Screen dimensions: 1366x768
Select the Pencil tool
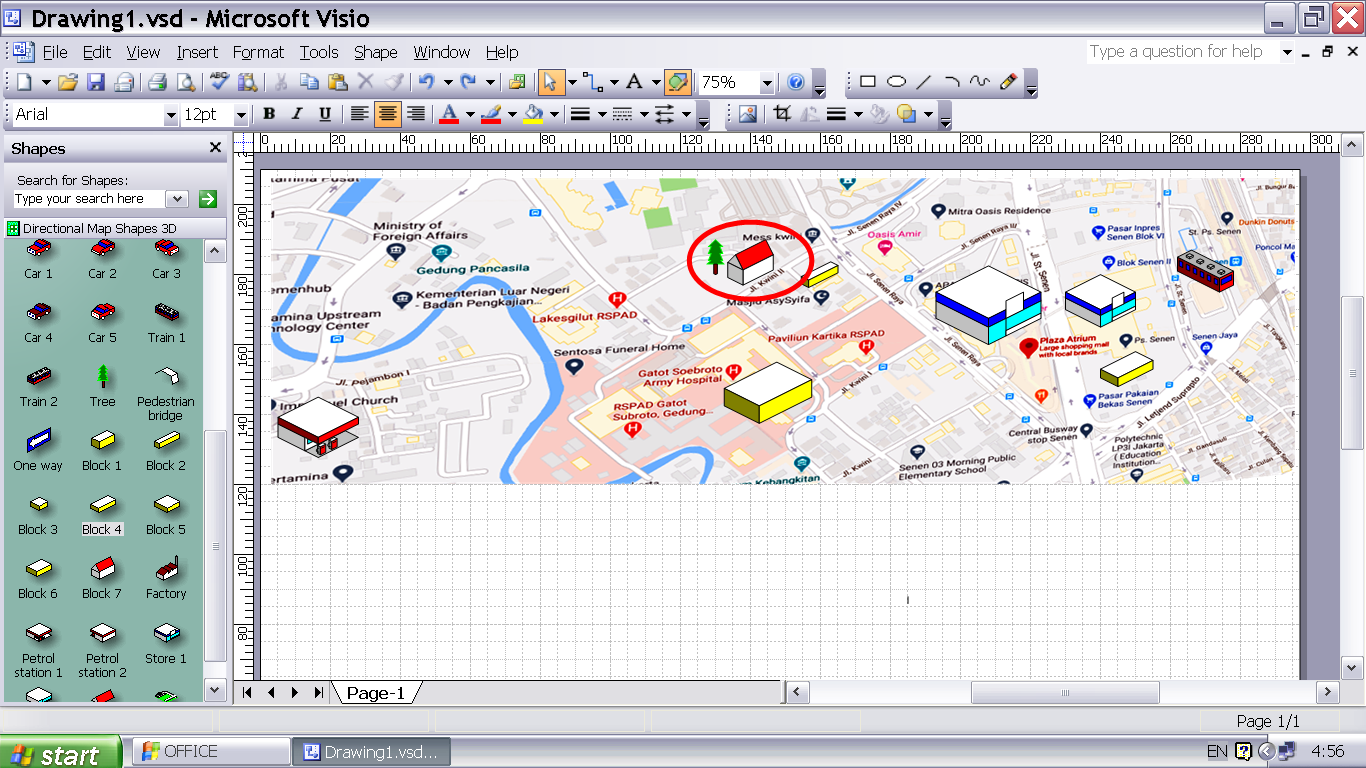pos(1008,82)
